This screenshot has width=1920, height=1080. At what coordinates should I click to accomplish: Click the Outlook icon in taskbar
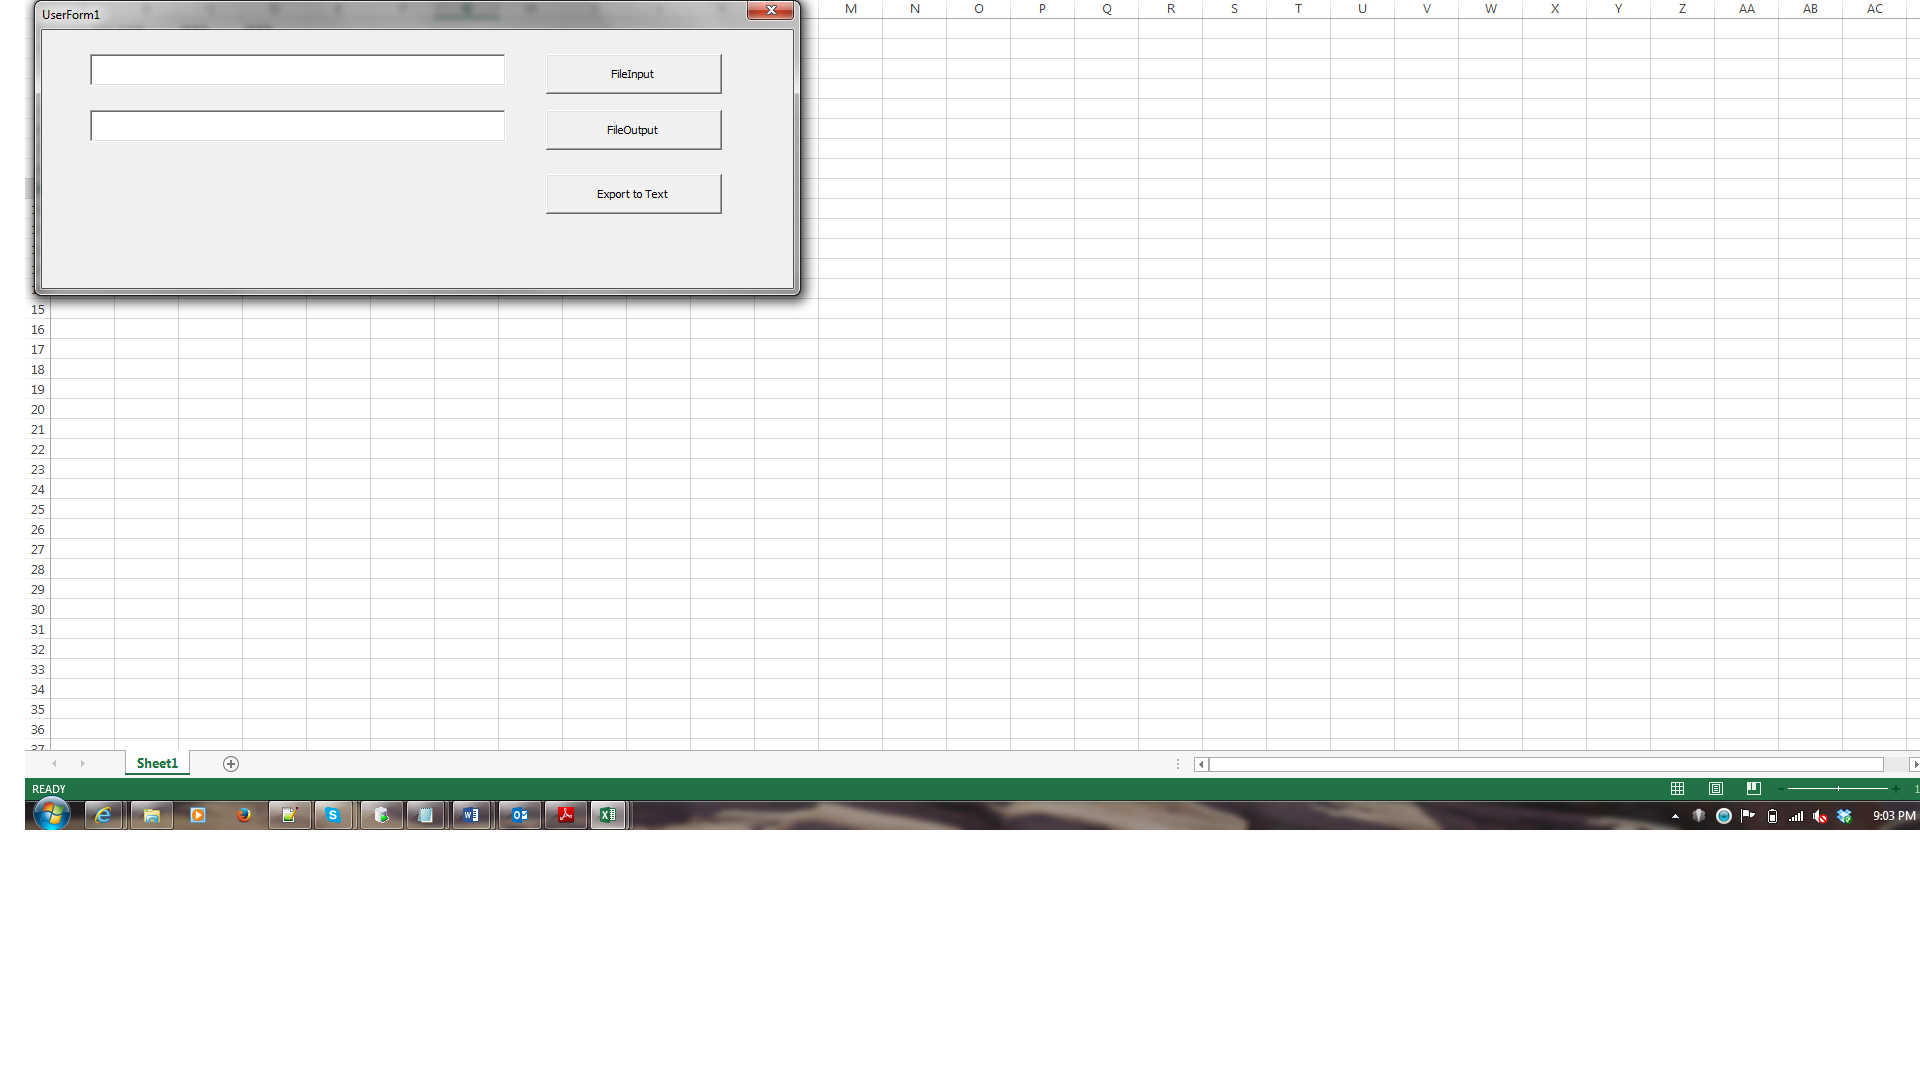pos(518,814)
